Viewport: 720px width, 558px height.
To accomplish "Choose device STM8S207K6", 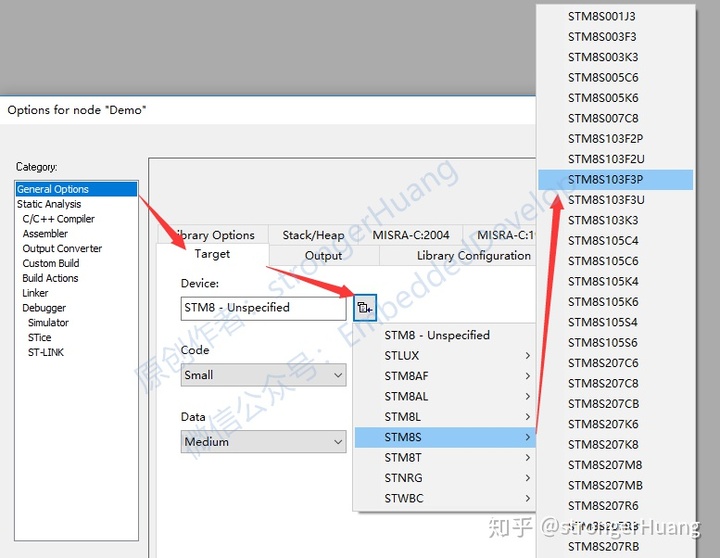I will tap(615, 424).
